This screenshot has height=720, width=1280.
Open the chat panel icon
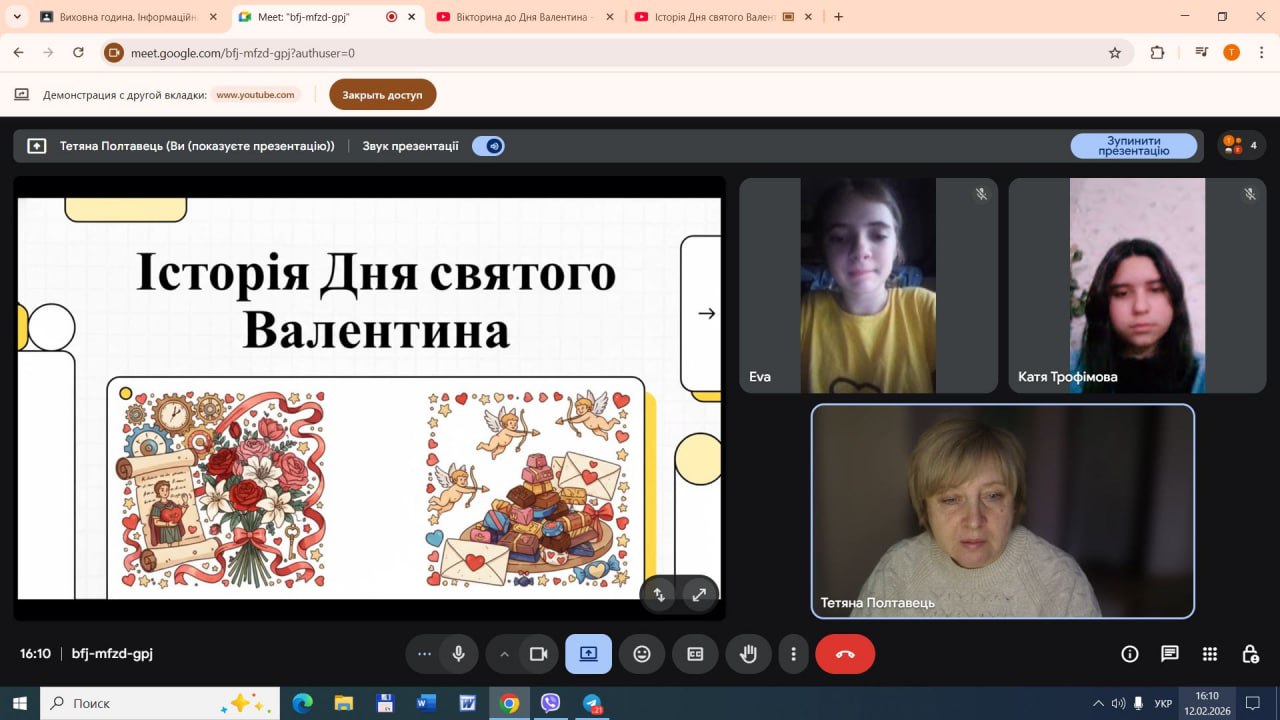(1169, 654)
